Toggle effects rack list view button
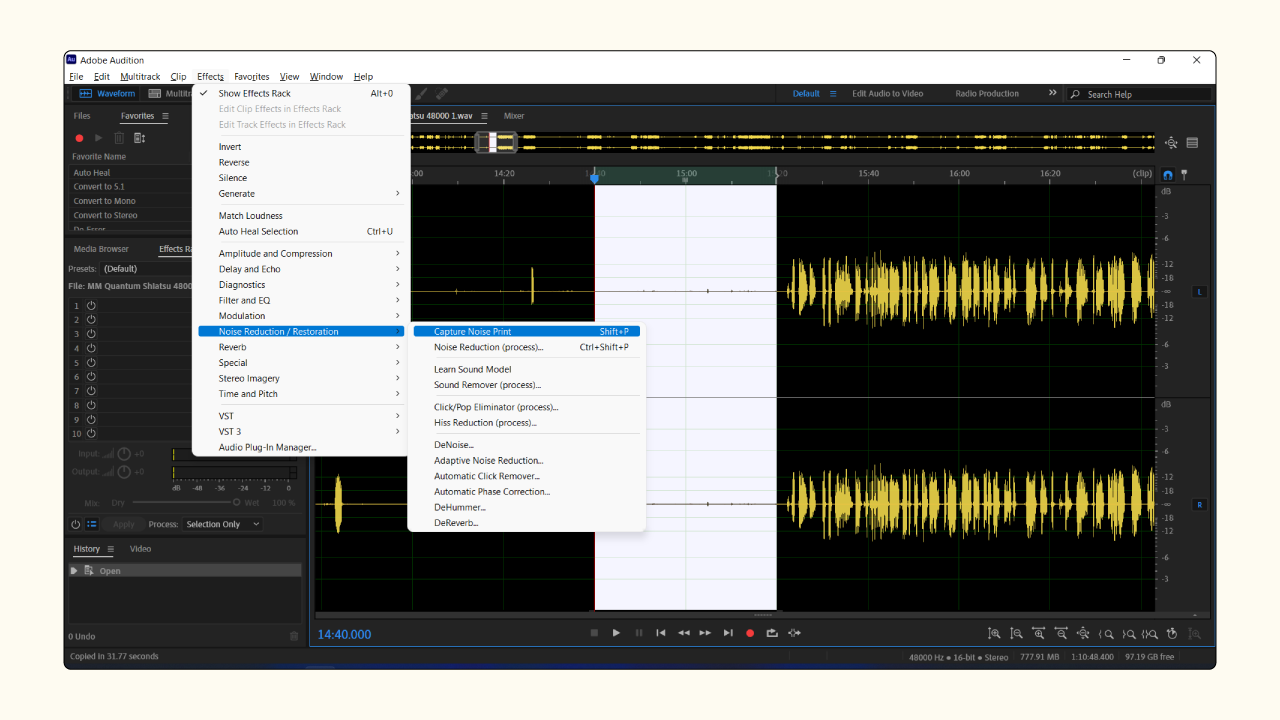Viewport: 1280px width, 720px height. click(x=91, y=524)
